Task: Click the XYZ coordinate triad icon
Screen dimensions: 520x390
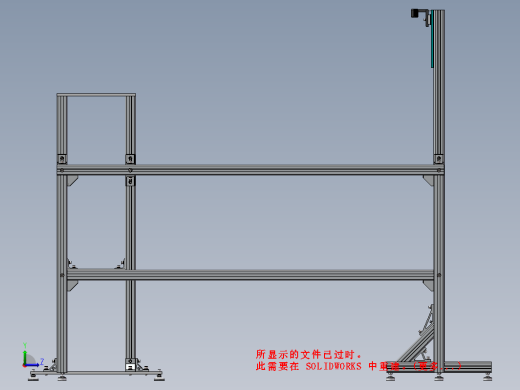Action: [33, 355]
